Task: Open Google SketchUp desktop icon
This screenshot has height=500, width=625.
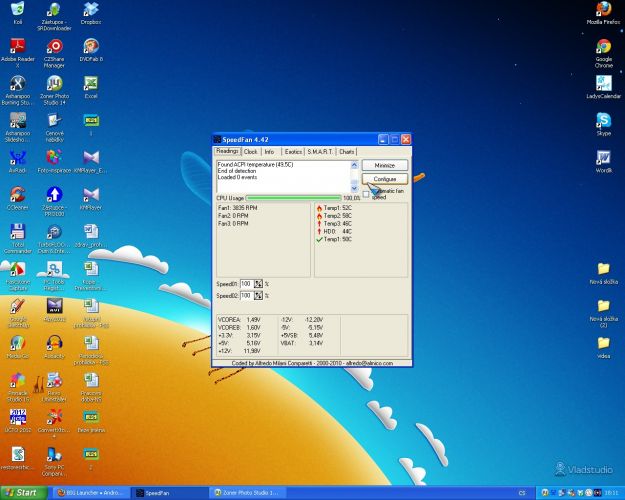Action: 18,313
